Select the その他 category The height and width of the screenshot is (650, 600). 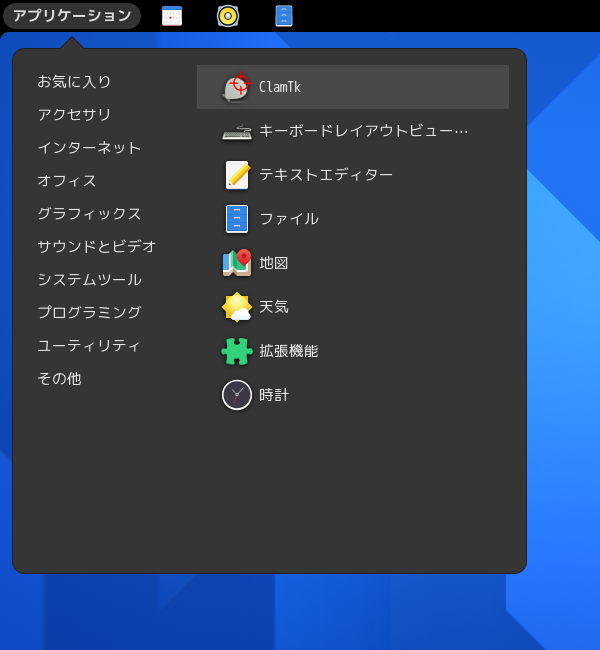tap(59, 378)
